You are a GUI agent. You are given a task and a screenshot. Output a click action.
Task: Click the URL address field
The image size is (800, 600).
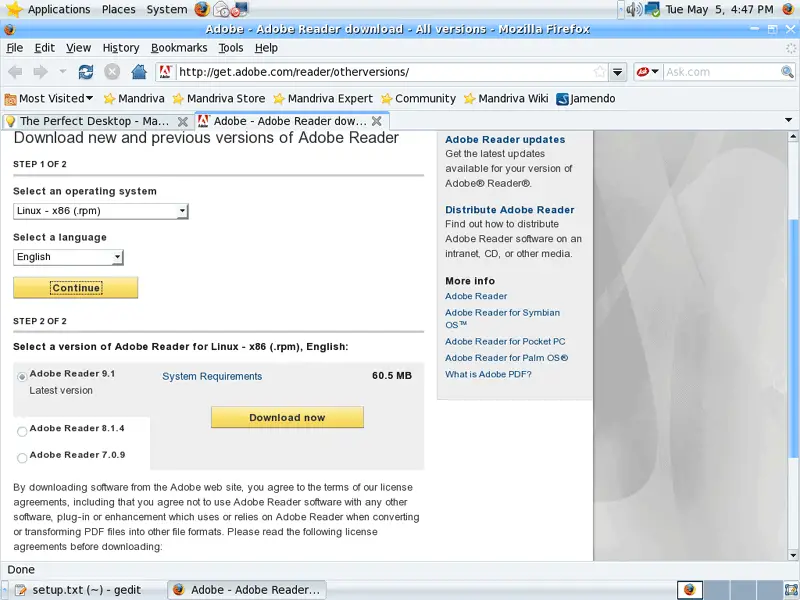tap(383, 72)
